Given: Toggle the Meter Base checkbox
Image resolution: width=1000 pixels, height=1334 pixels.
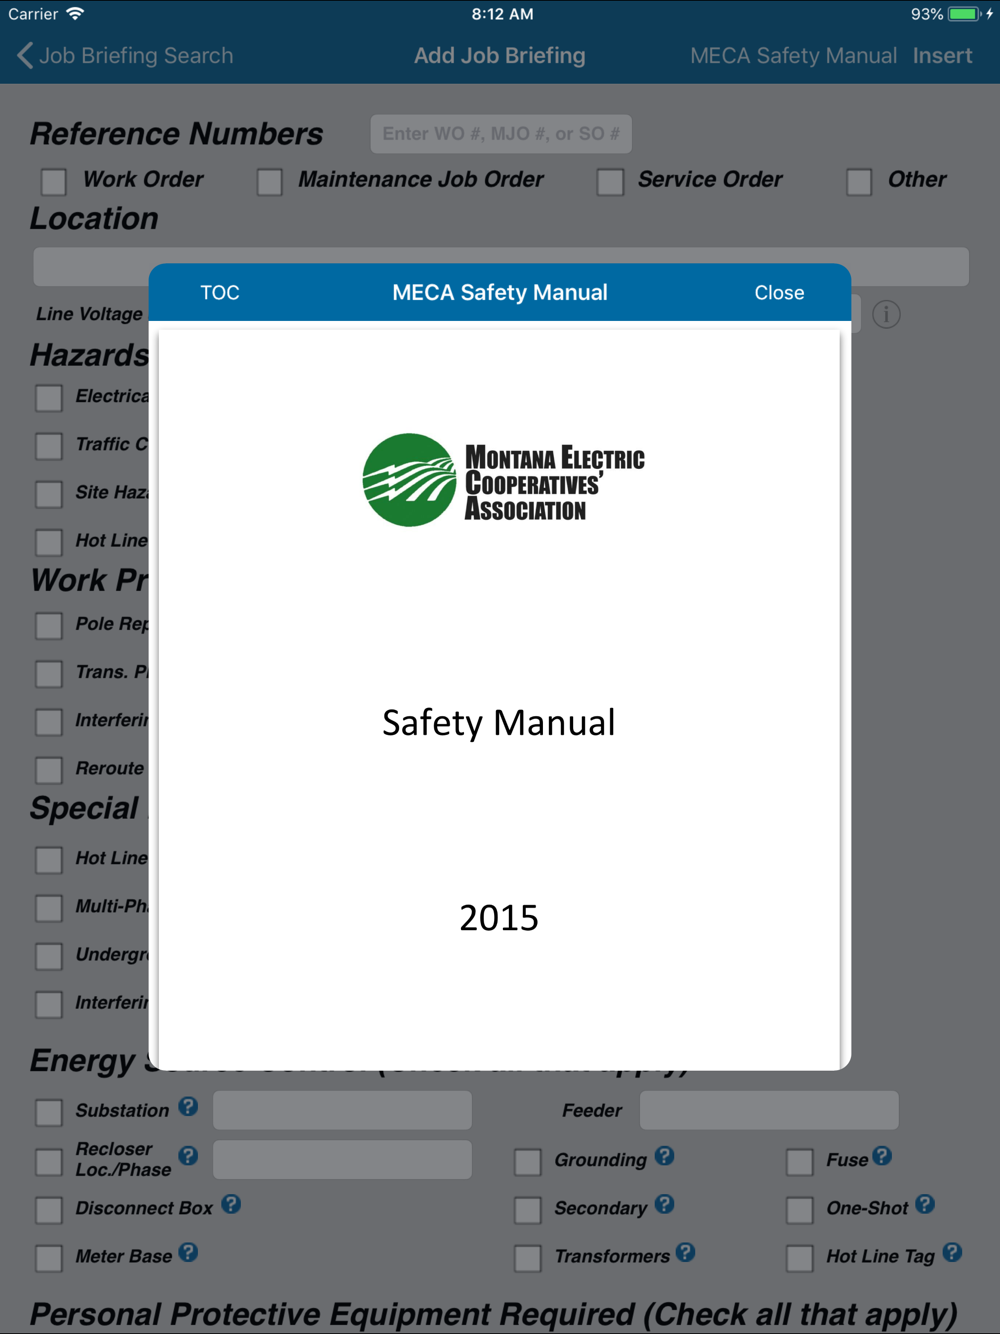Looking at the screenshot, I should (49, 1258).
